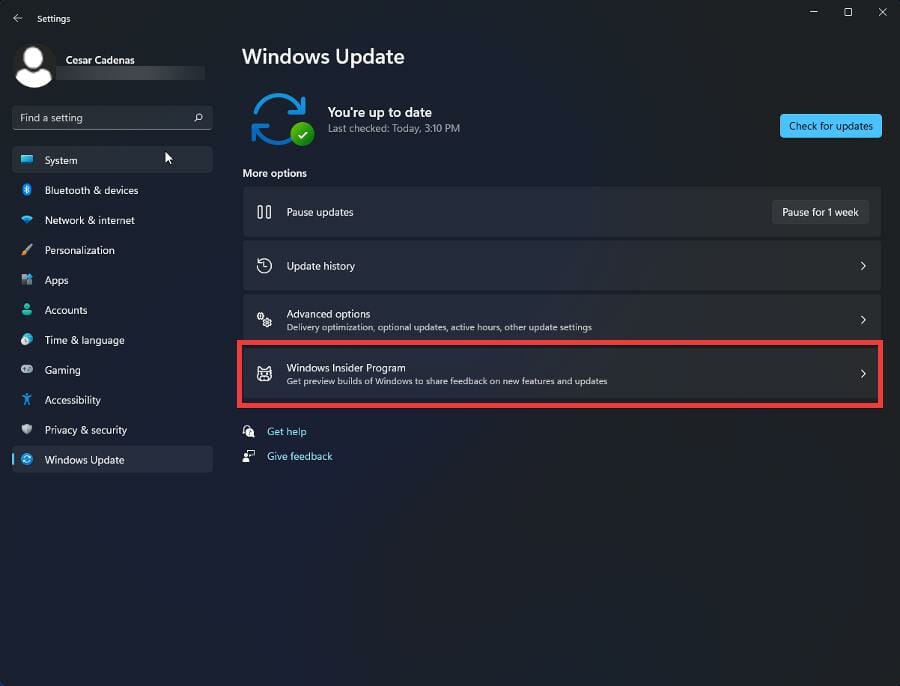
Task: Click the Bluetooth icon in sidebar
Action: pos(27,189)
